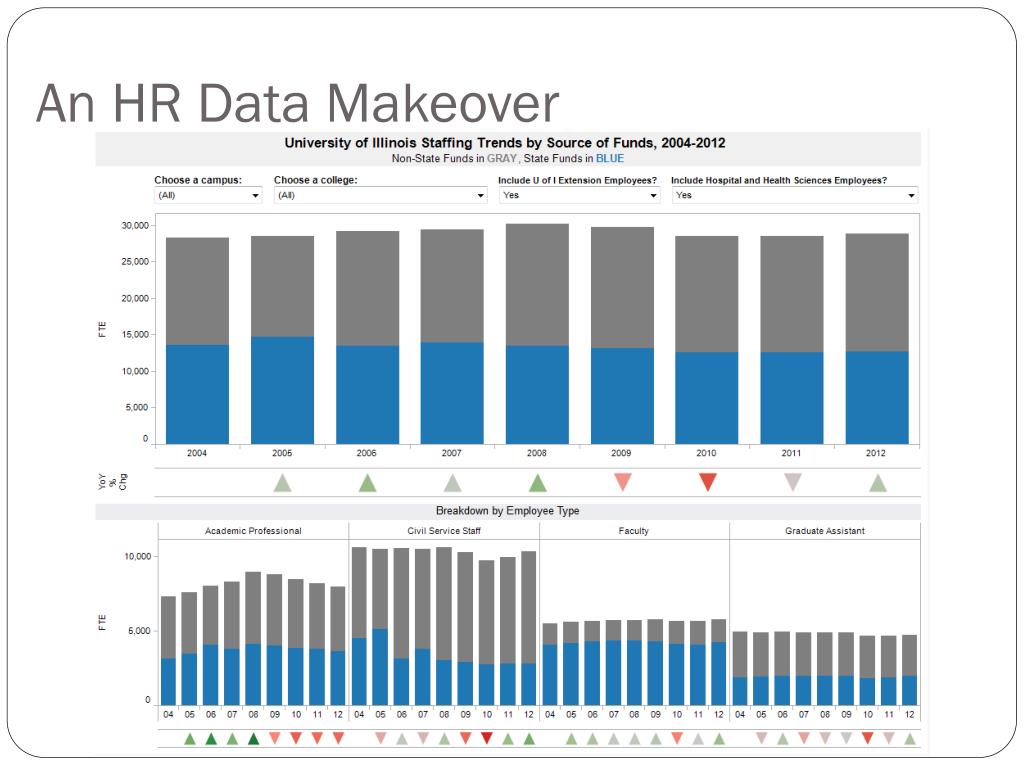Click Civil Service Staff 12 green up triangle
1024x768 pixels.
point(529,739)
